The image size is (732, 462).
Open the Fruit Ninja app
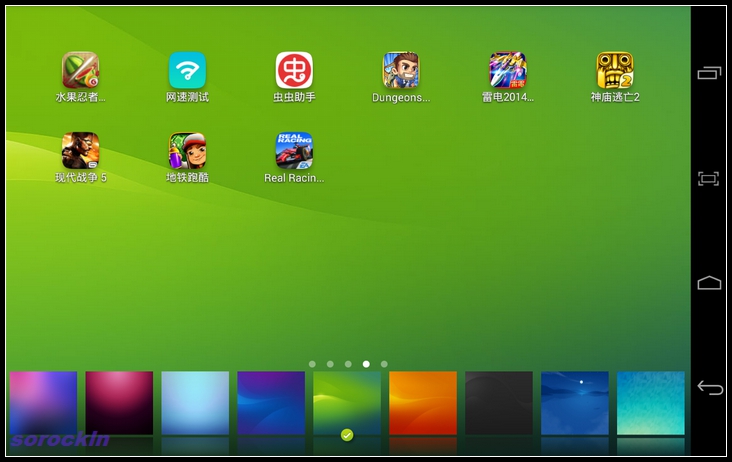point(80,71)
